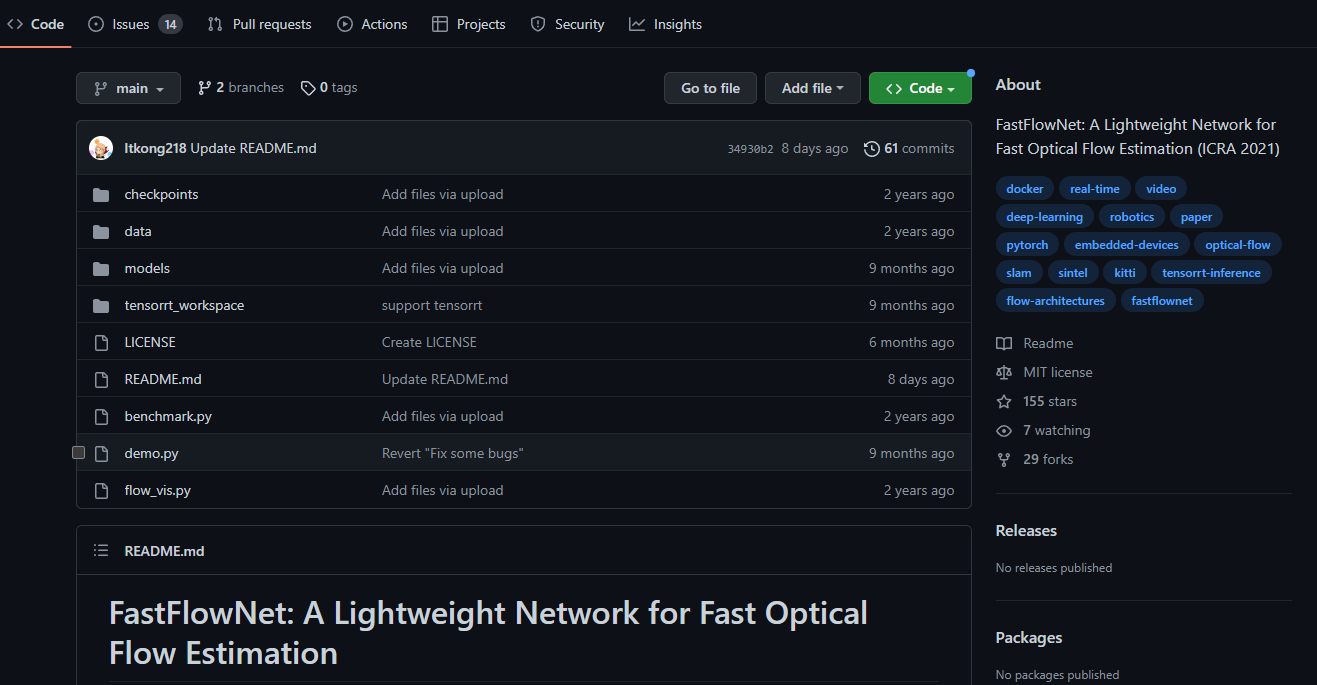Open the Code tab
This screenshot has width=1317, height=685.
[x=36, y=24]
